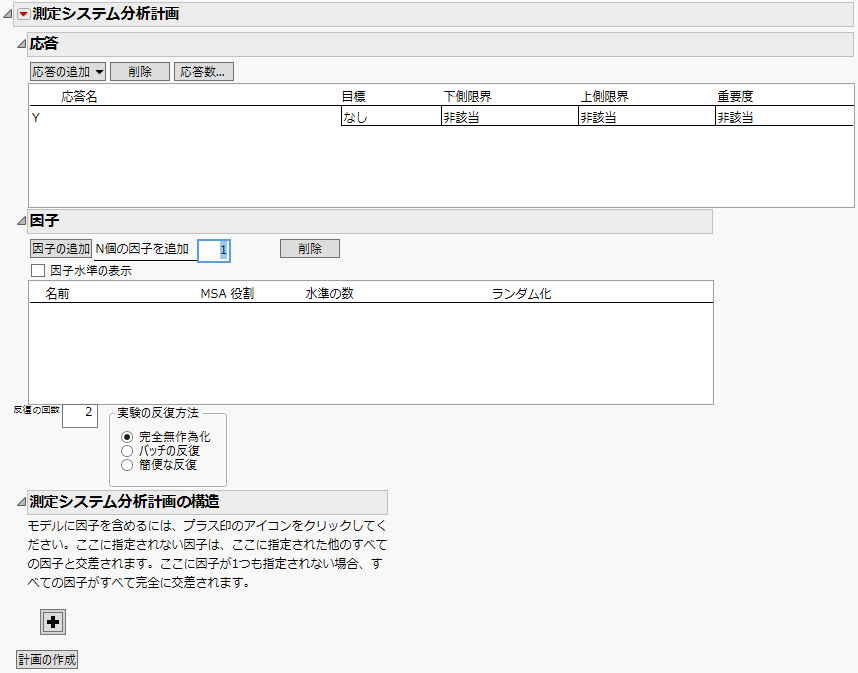Select the バッチの反復 replication method
The height and width of the screenshot is (673, 858).
(127, 450)
